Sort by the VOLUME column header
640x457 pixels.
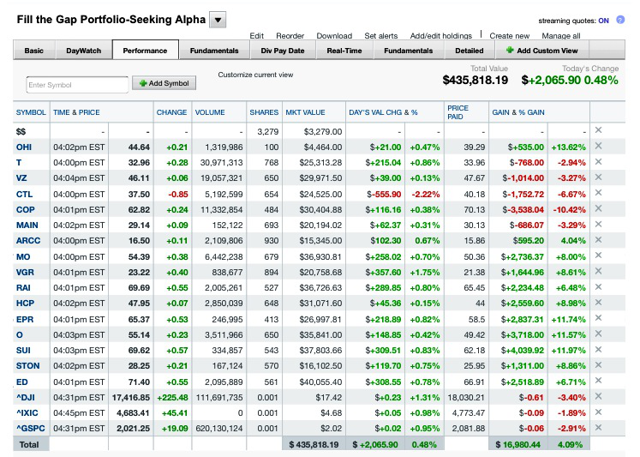(x=210, y=112)
